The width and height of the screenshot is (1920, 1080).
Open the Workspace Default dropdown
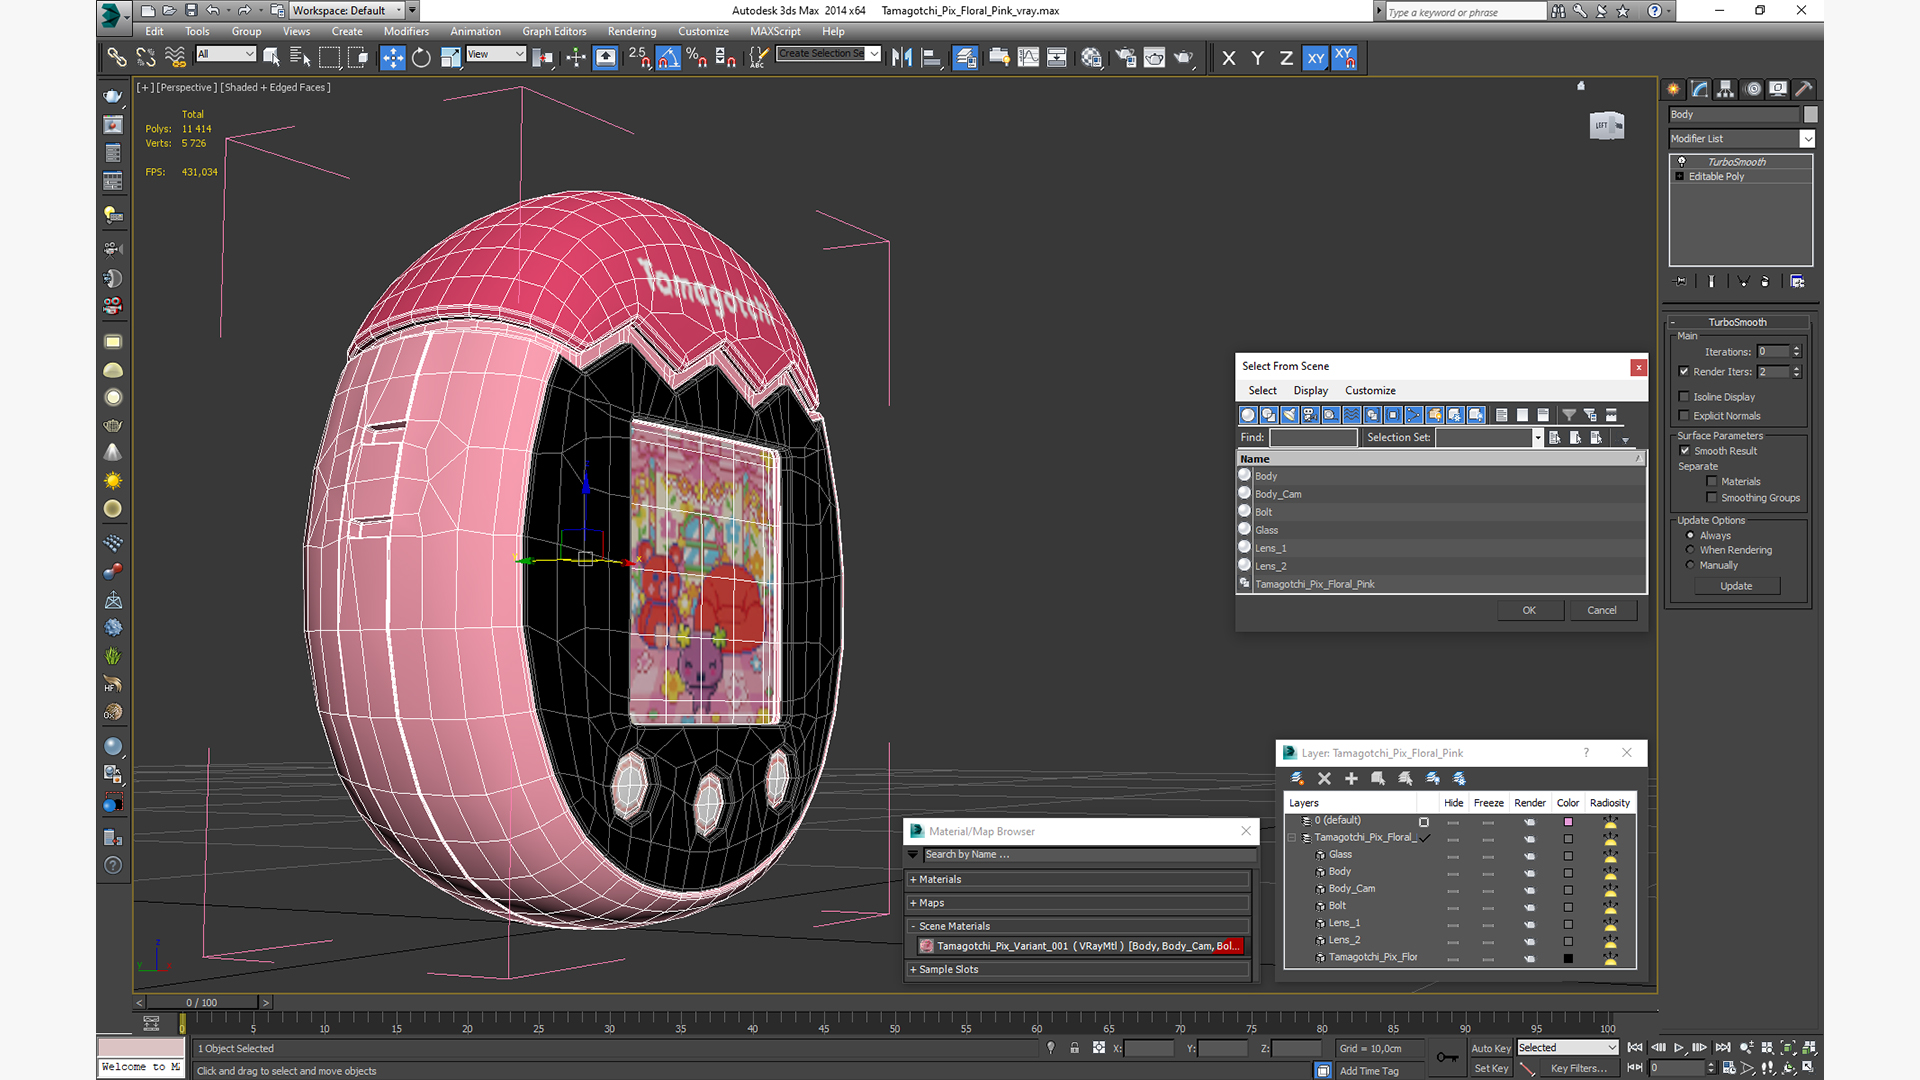pyautogui.click(x=354, y=10)
